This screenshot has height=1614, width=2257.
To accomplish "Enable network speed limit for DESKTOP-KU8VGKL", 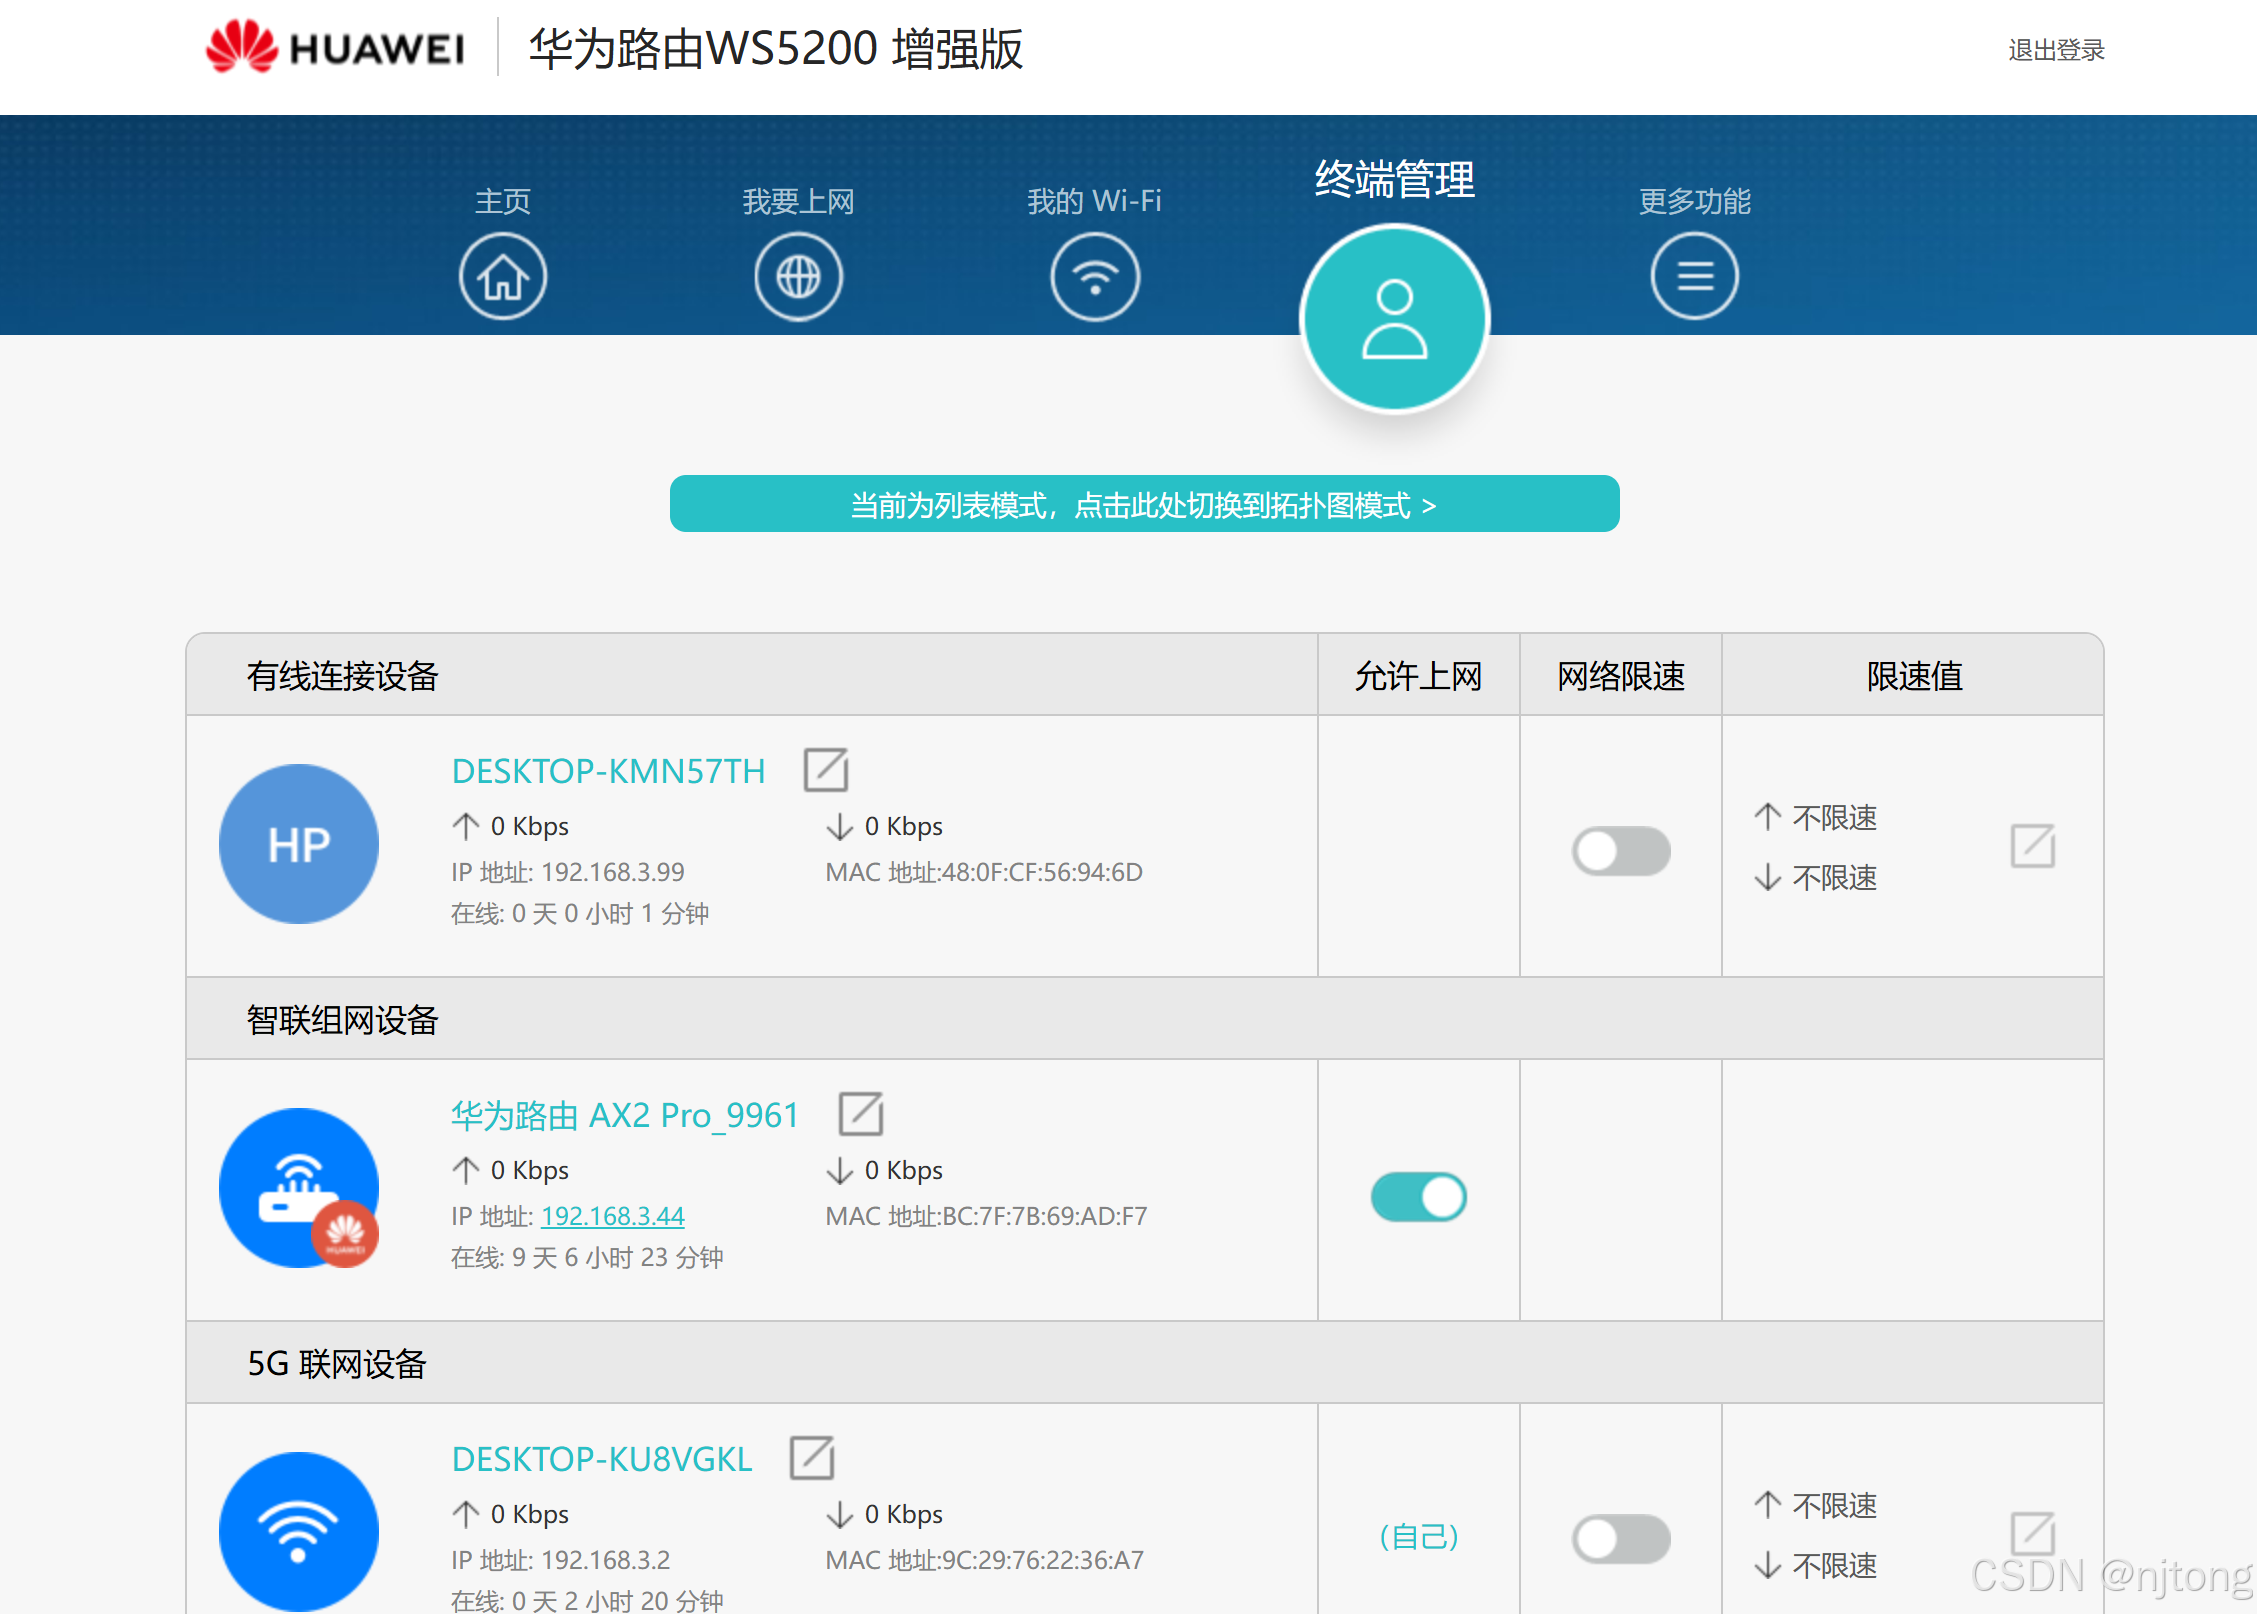I will (x=1620, y=1538).
